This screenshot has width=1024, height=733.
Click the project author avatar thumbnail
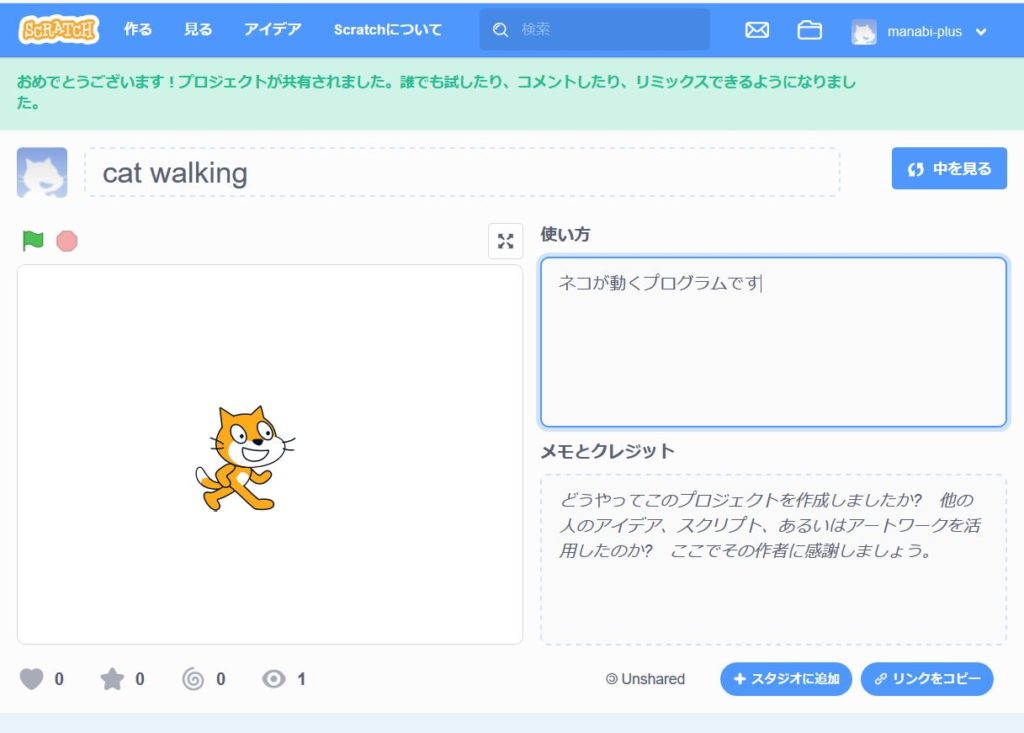pyautogui.click(x=42, y=172)
